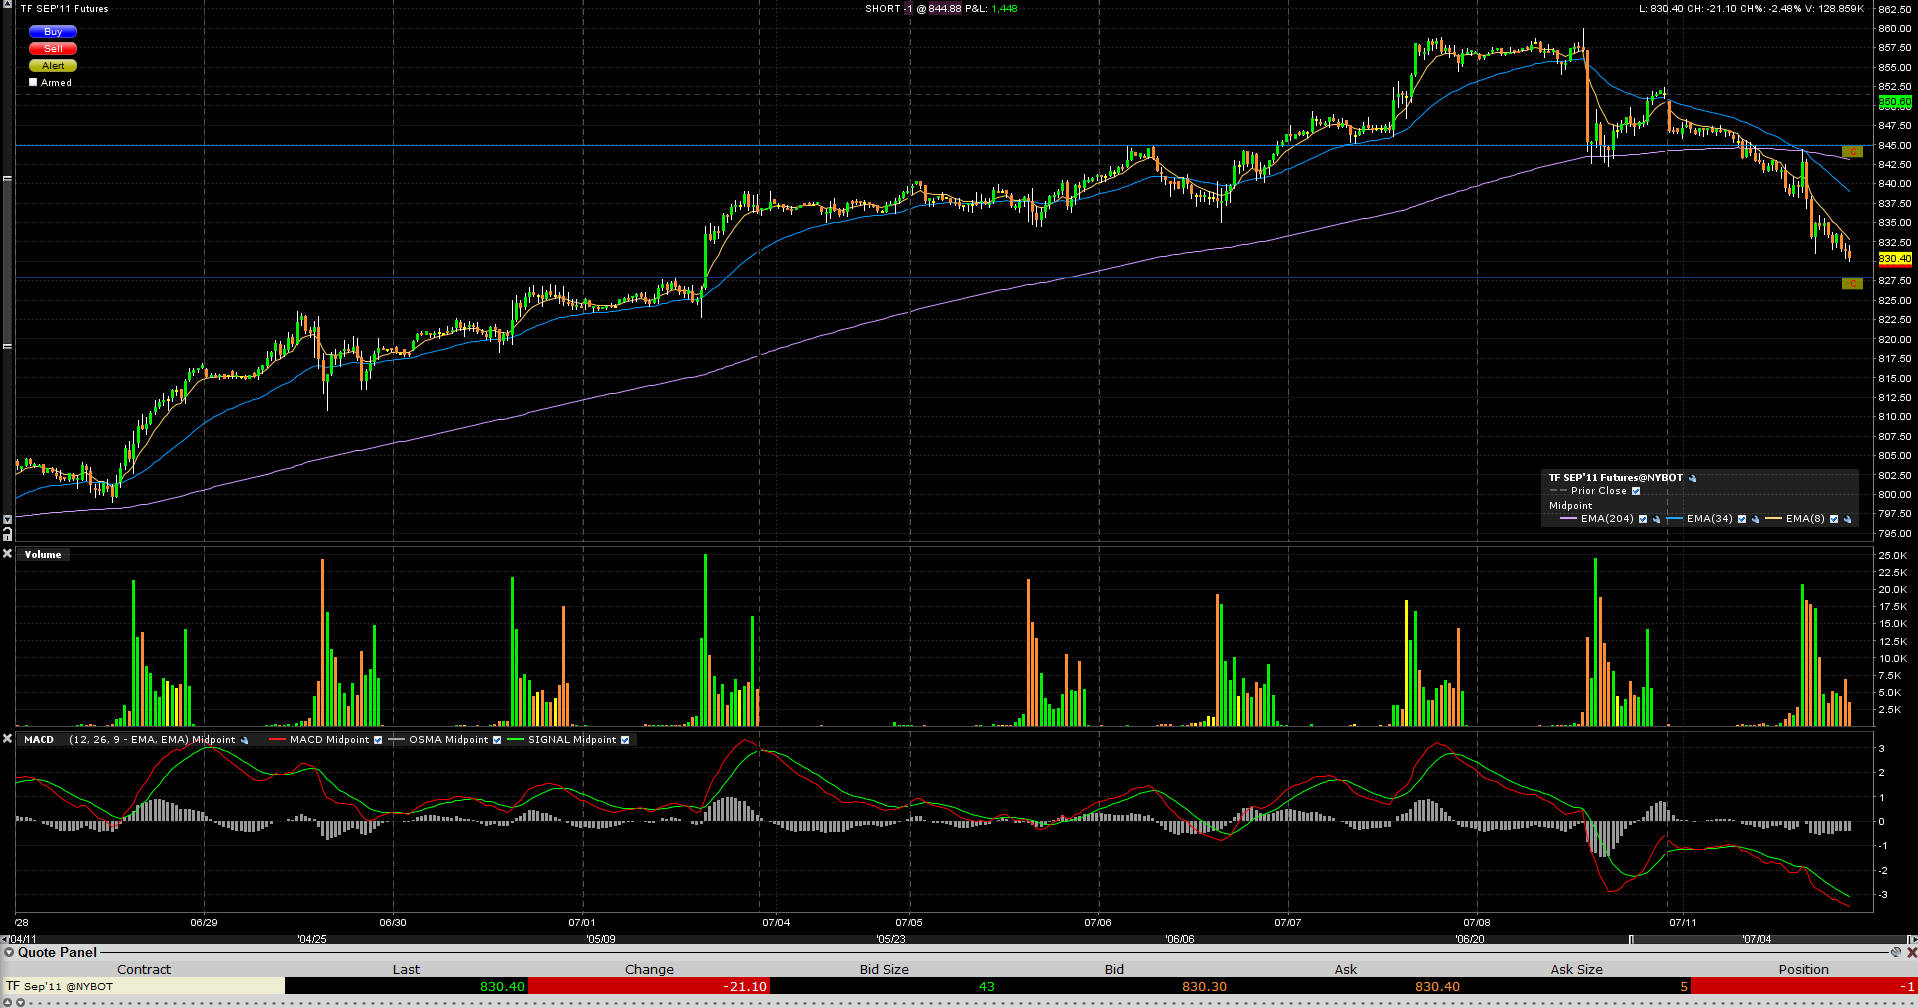This screenshot has height=1008, width=1918.
Task: Click the Ask Size column header
Action: [x=1576, y=969]
